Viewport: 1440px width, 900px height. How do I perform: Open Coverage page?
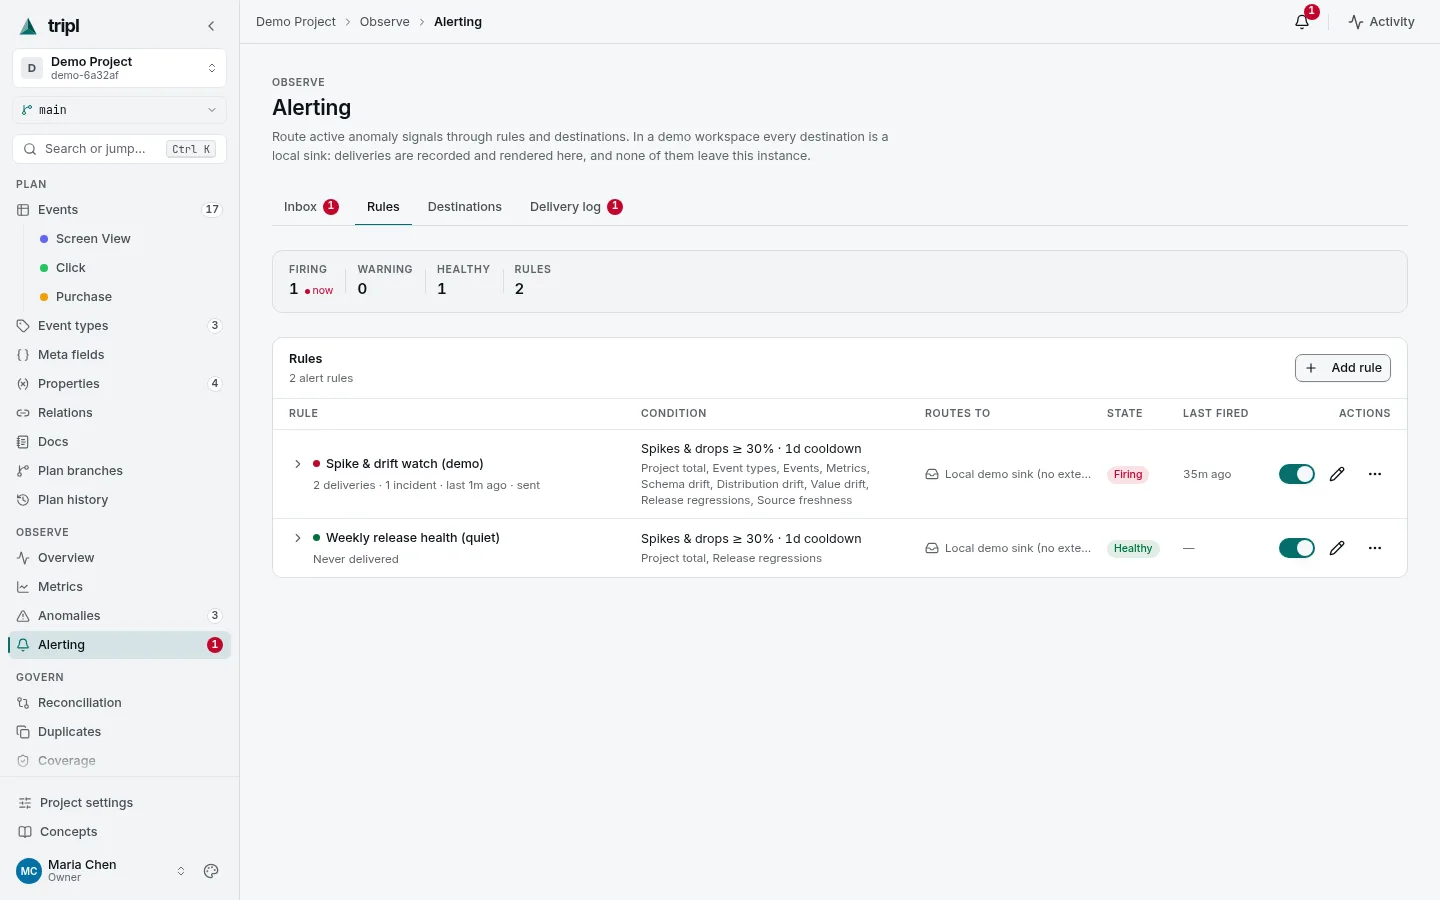[x=119, y=761]
